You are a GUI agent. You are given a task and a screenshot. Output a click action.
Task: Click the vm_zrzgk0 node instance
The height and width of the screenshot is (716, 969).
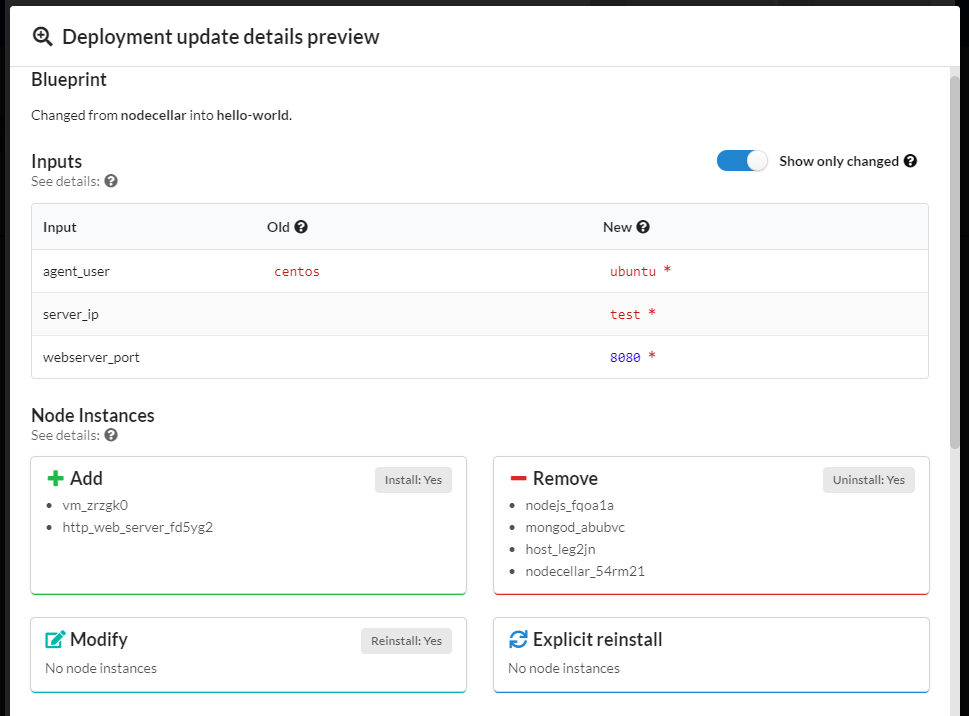pos(95,505)
